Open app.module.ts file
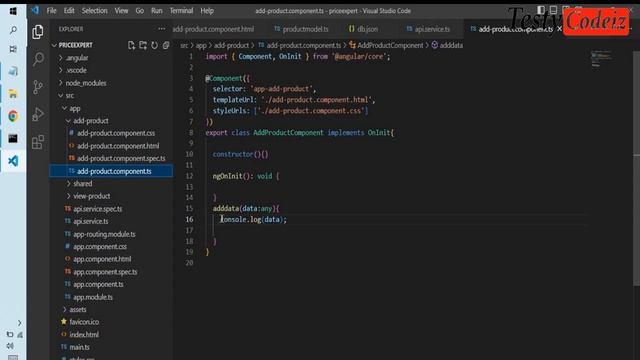640x360 pixels. coord(93,297)
